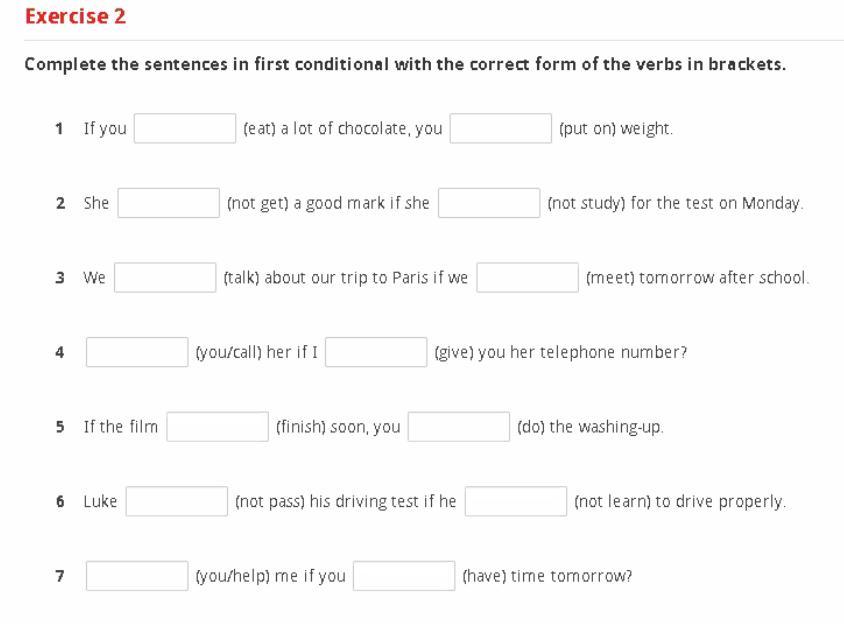Click the blank field for "(eat)"
This screenshot has width=844, height=624.
[x=185, y=129]
